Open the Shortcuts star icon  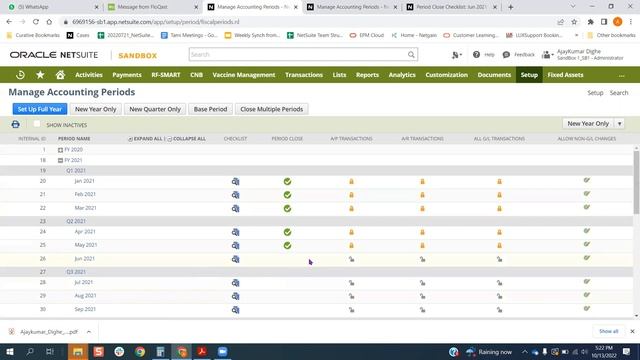point(40,75)
